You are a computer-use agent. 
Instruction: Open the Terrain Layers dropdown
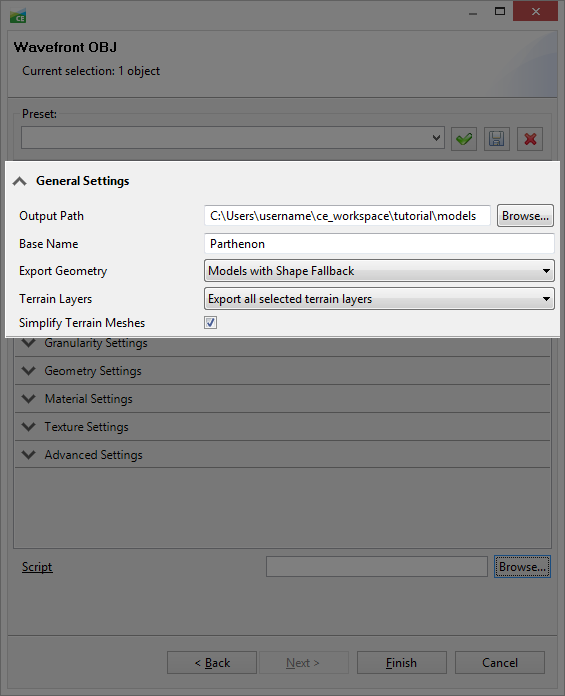(x=379, y=299)
